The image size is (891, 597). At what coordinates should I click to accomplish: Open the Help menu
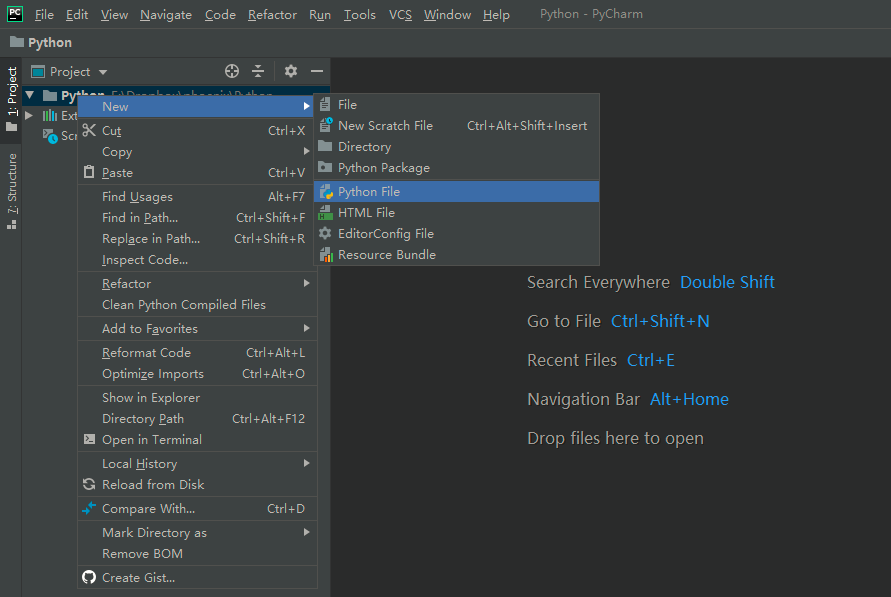pyautogui.click(x=496, y=15)
